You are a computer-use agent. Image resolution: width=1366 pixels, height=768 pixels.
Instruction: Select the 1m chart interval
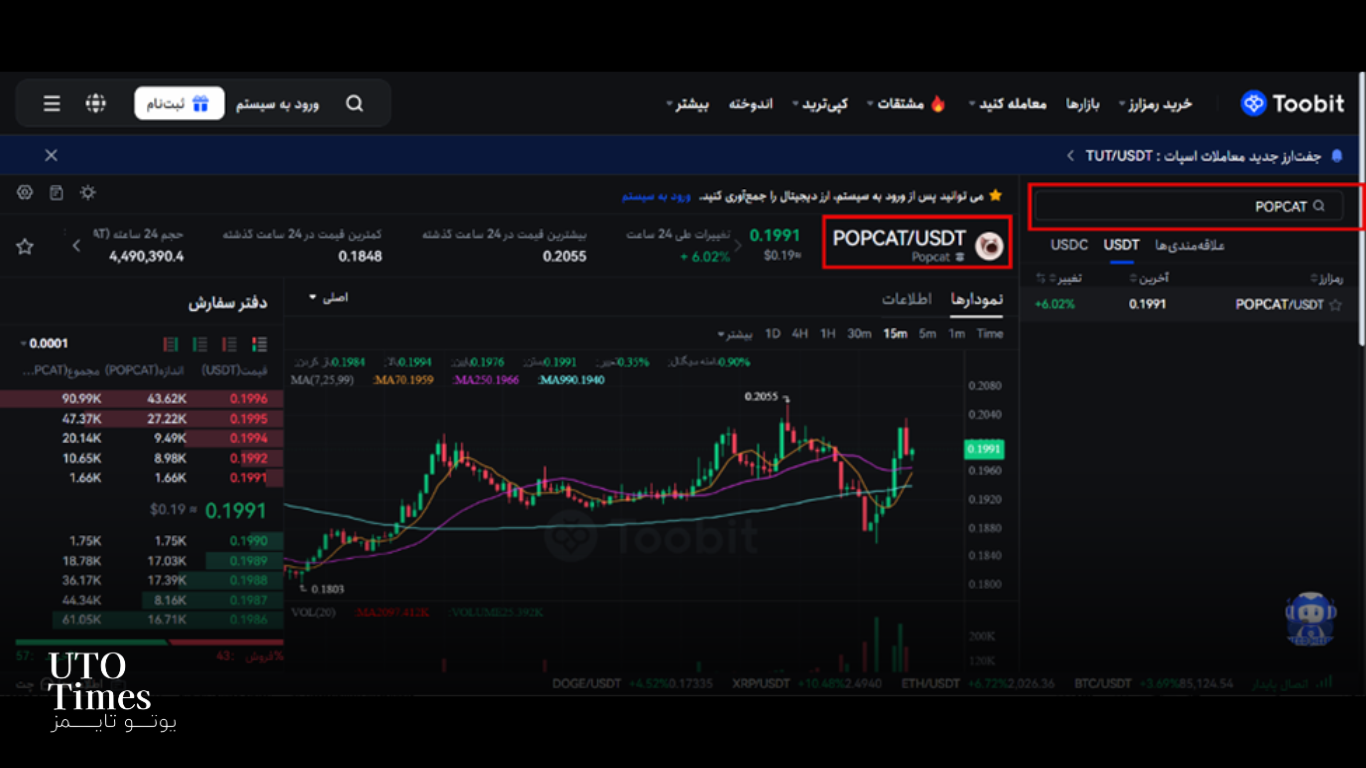tap(957, 334)
